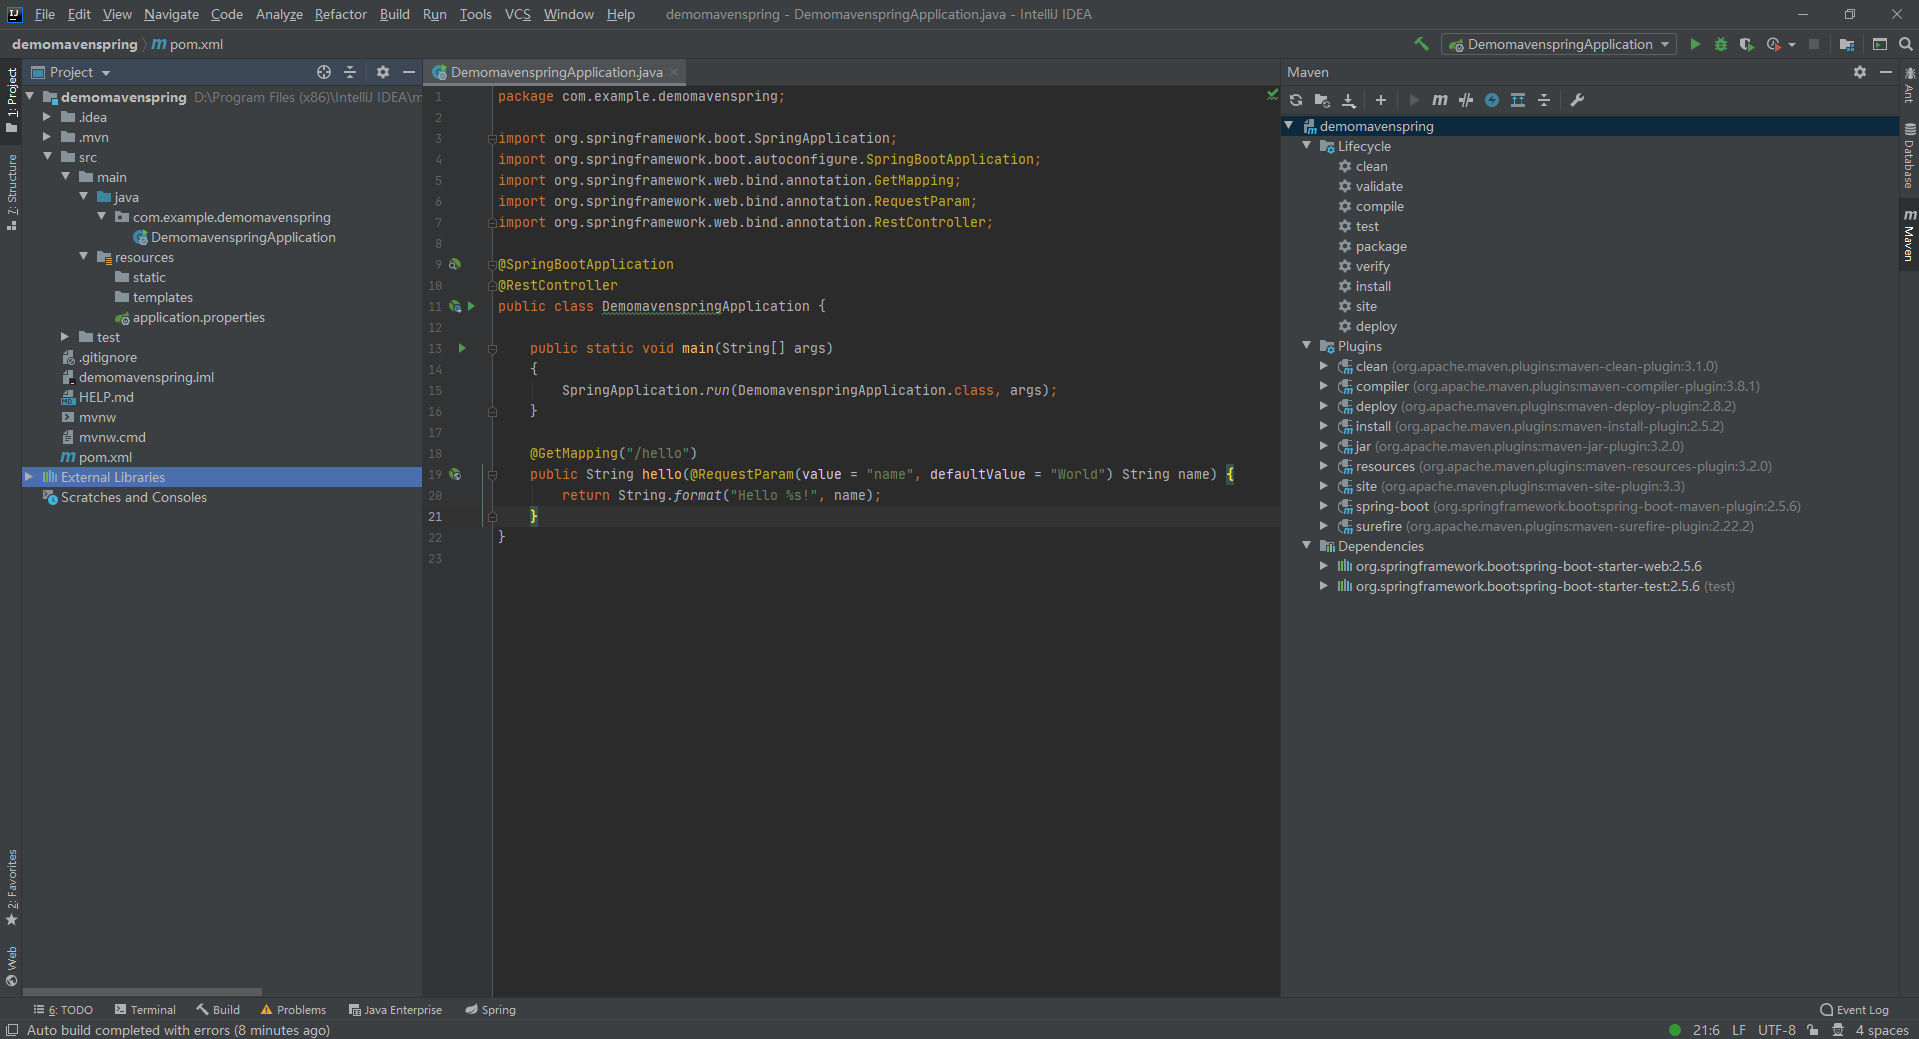Toggle read-only lock in status bar
This screenshot has width=1919, height=1039.
pyautogui.click(x=1812, y=1030)
